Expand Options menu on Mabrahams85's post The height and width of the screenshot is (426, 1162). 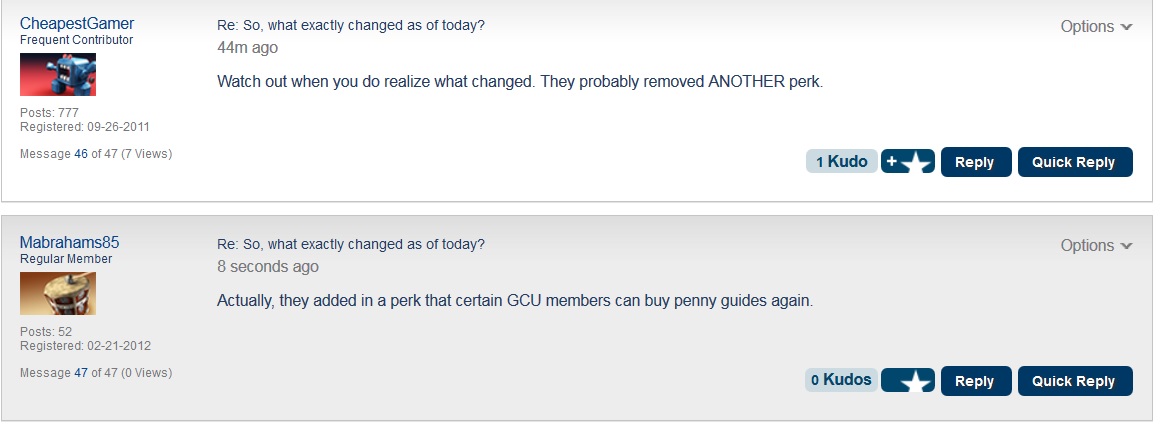[x=1097, y=245]
